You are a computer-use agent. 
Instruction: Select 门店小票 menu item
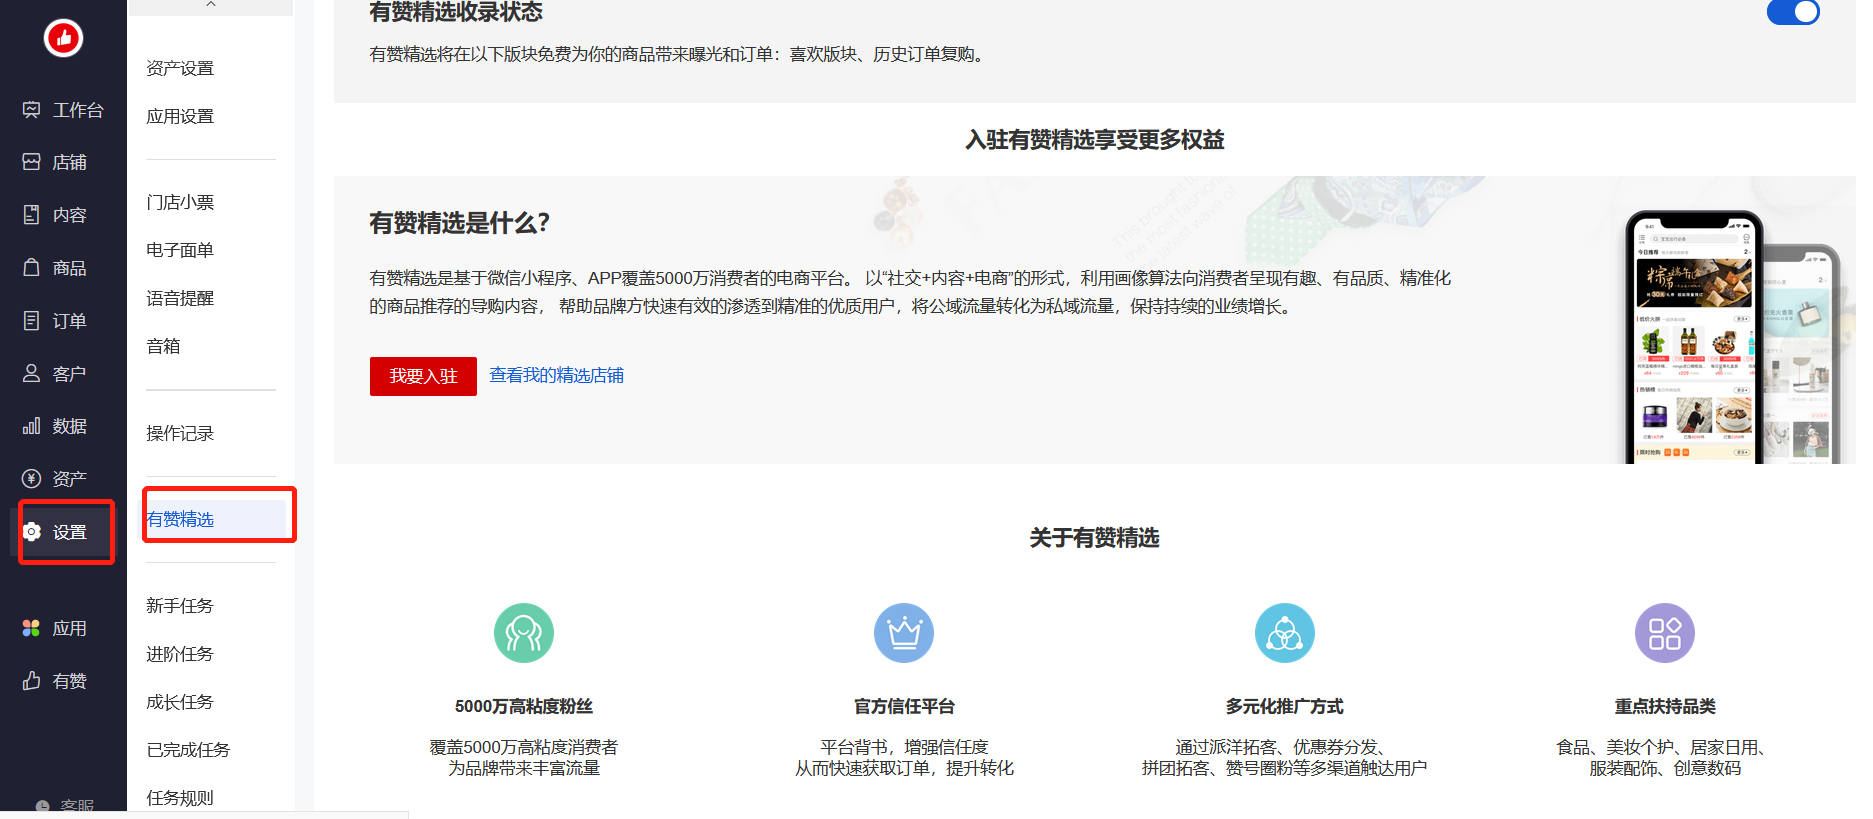(180, 202)
